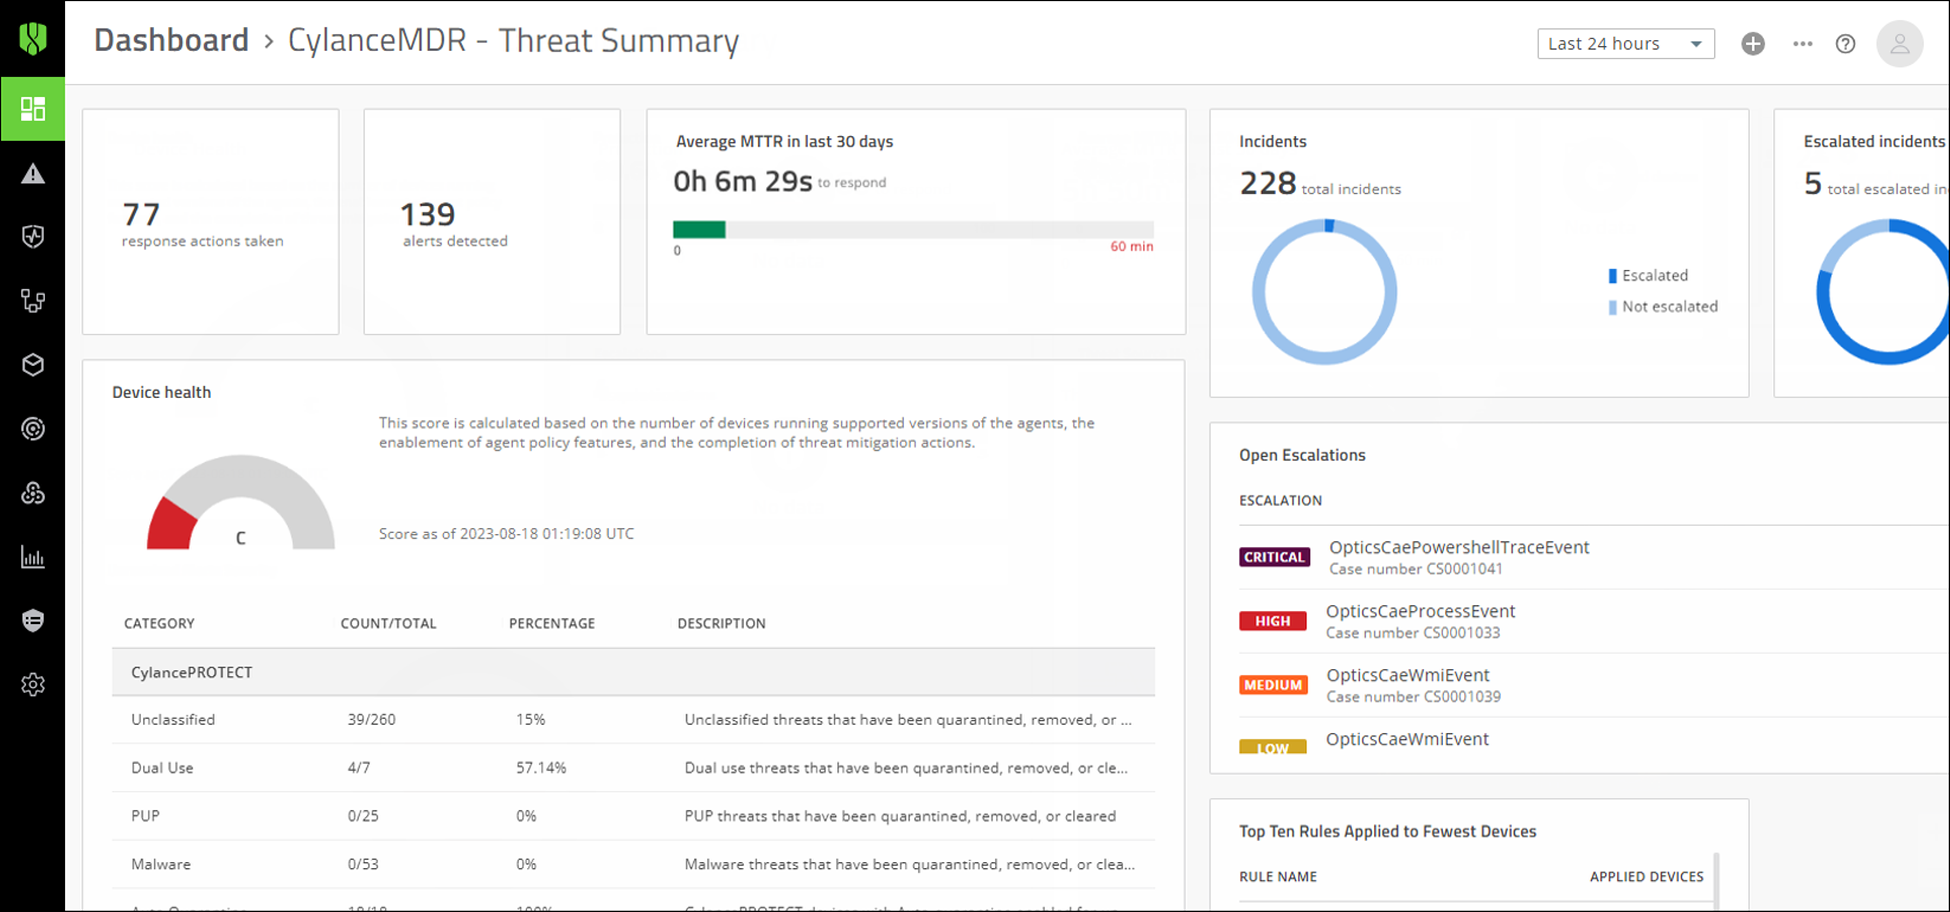Click the Cylance shield logo
This screenshot has width=1950, height=912.
(33, 39)
